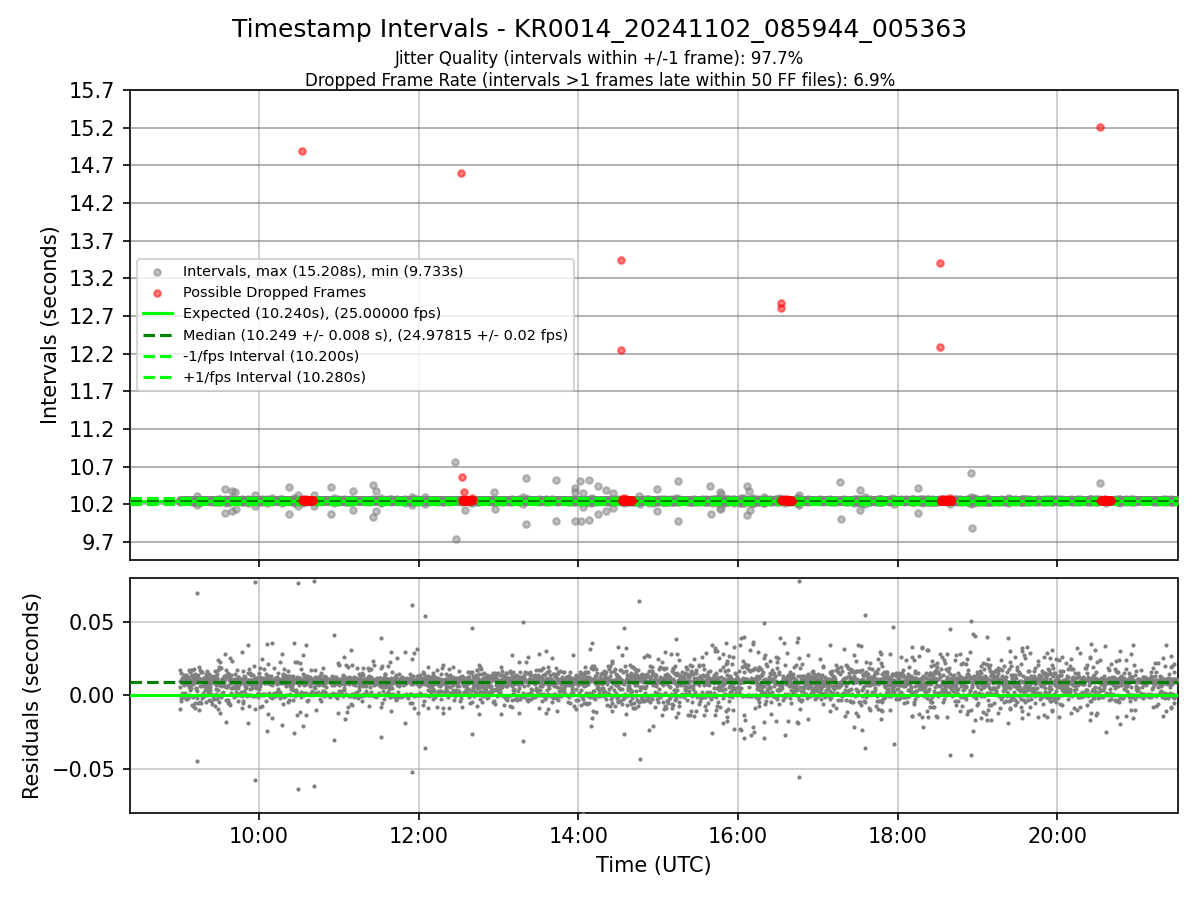The height and width of the screenshot is (900, 1200).
Task: Click the 20:00 time tick label
Action: click(x=1057, y=834)
